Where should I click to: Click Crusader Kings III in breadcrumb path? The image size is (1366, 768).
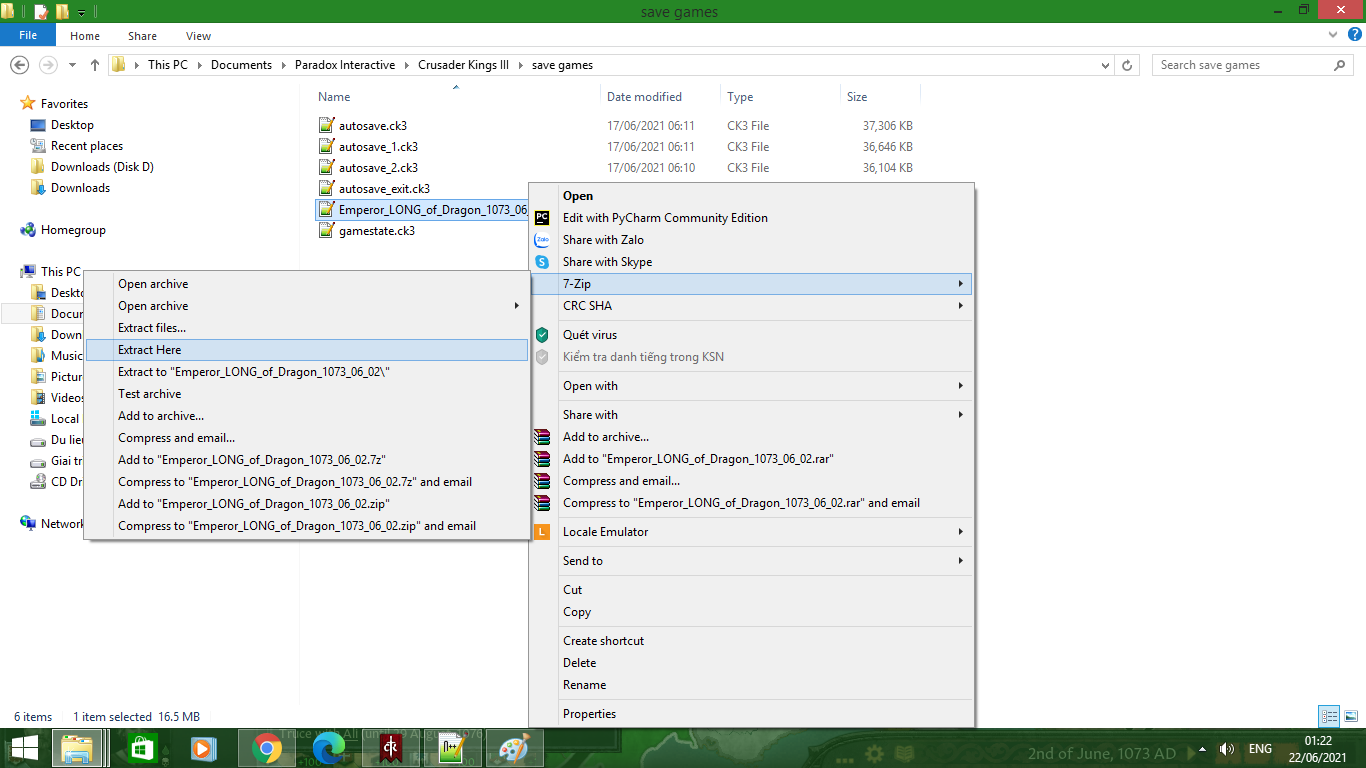(463, 65)
